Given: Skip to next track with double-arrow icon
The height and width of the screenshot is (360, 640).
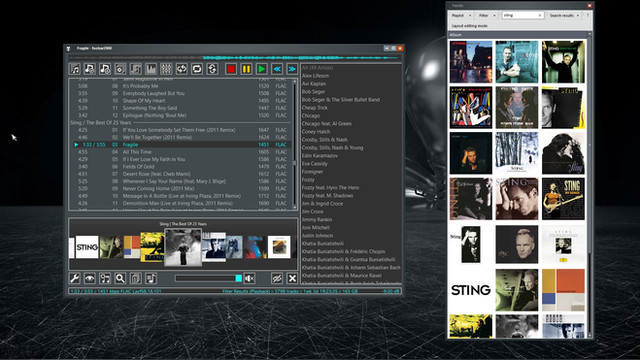Looking at the screenshot, I should [292, 69].
